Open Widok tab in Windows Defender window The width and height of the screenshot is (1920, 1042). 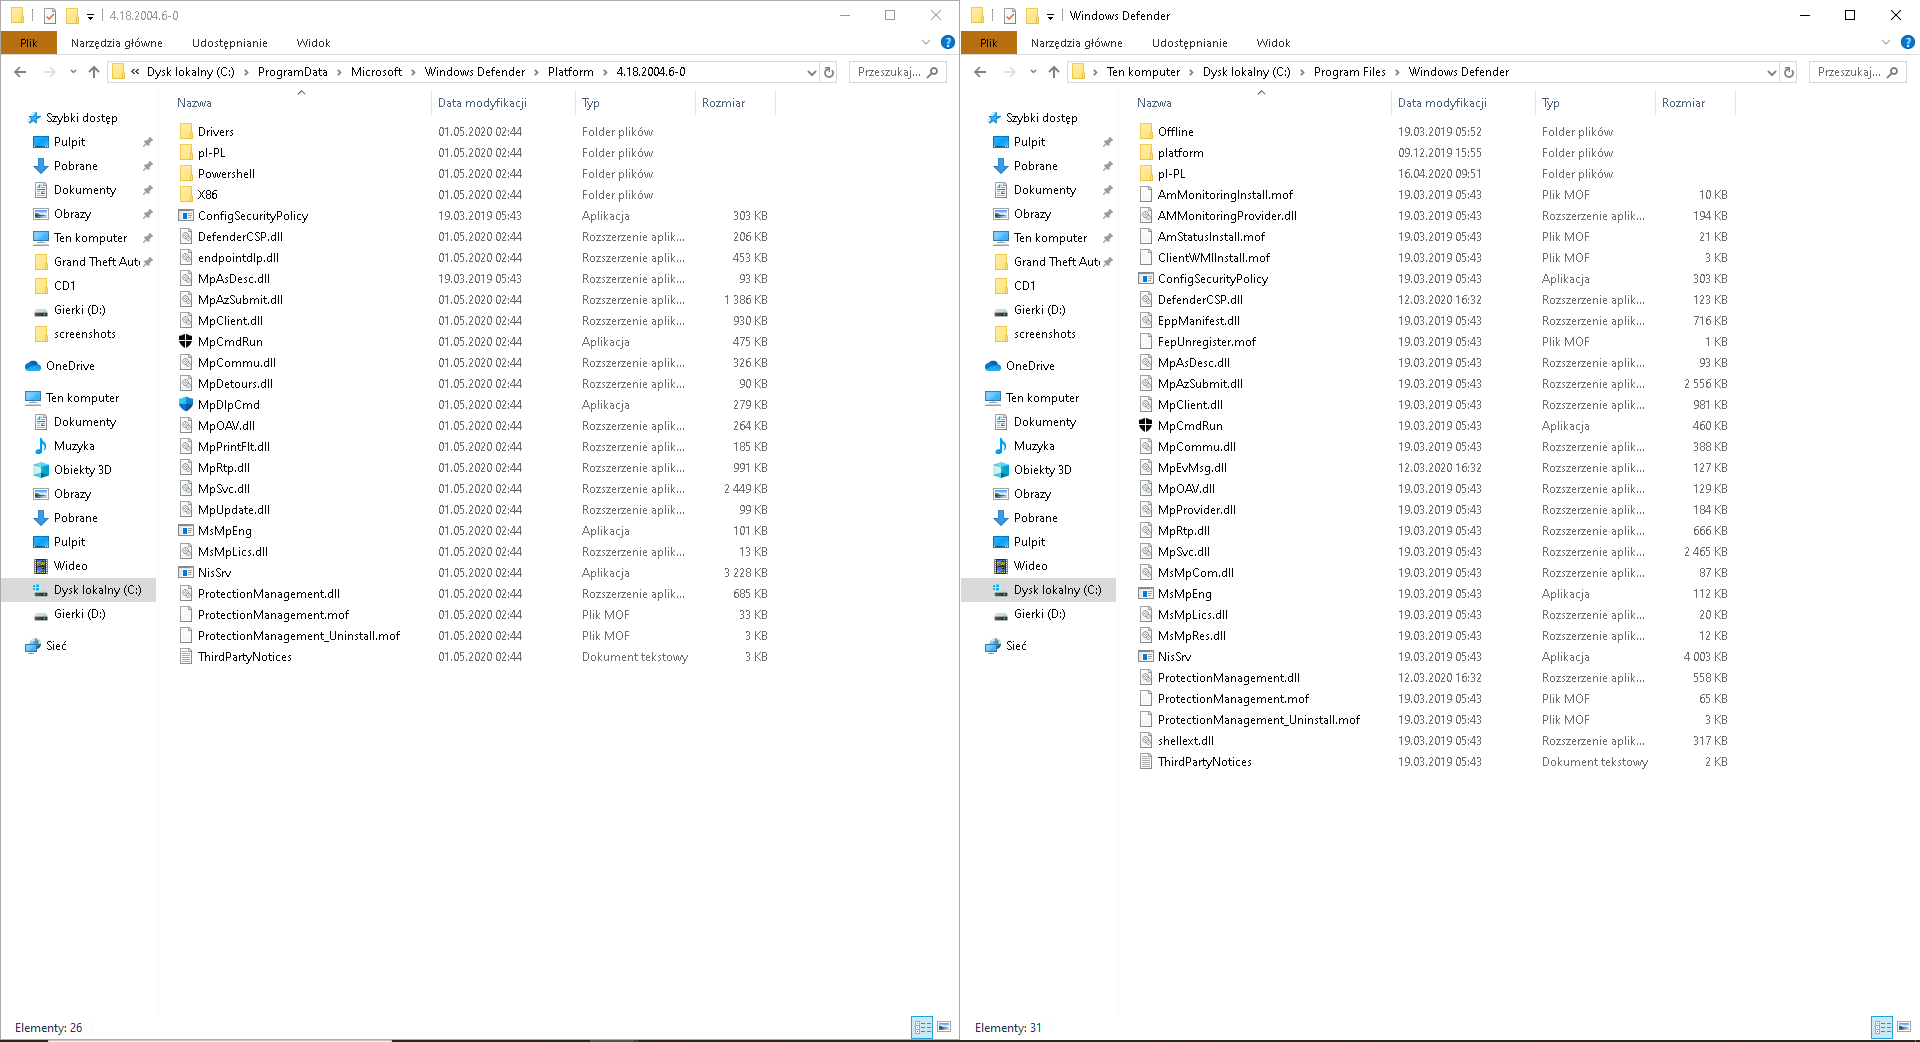(x=1273, y=43)
